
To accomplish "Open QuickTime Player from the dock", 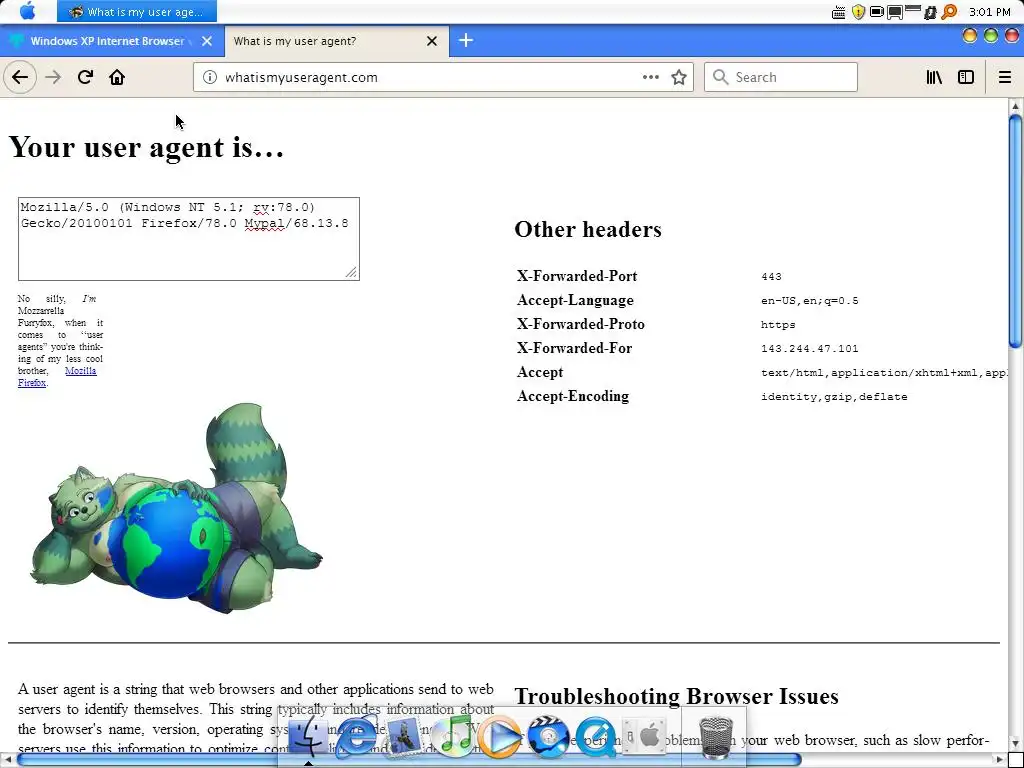I will coord(596,737).
